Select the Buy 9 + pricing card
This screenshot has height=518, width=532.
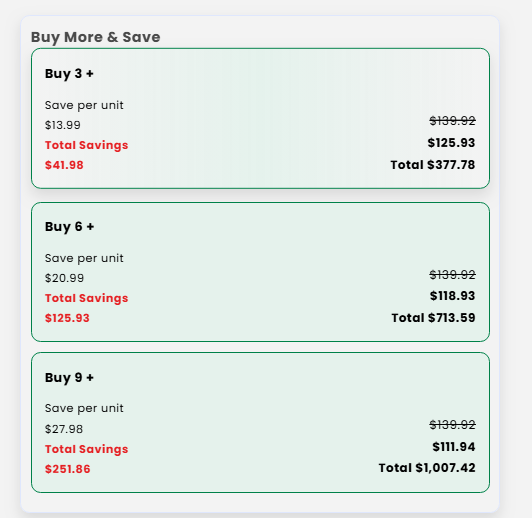click(x=260, y=422)
